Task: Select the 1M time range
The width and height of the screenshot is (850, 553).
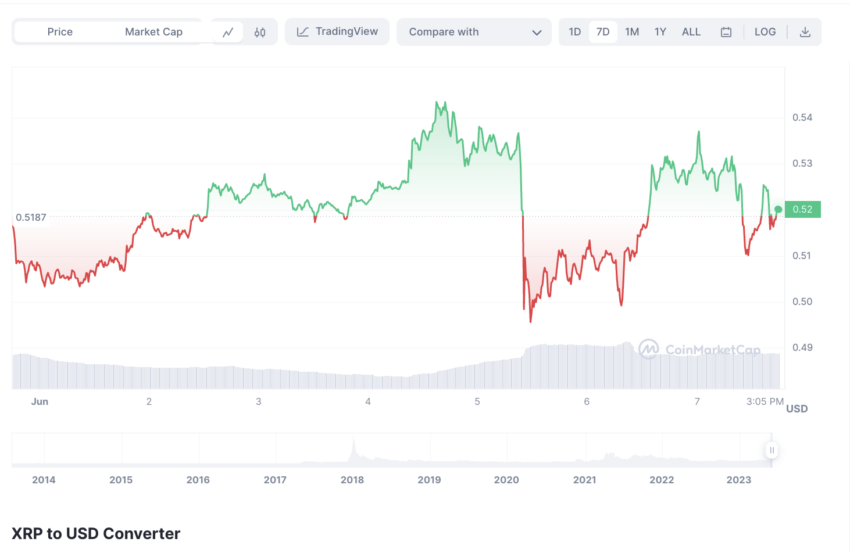Action: 632,32
